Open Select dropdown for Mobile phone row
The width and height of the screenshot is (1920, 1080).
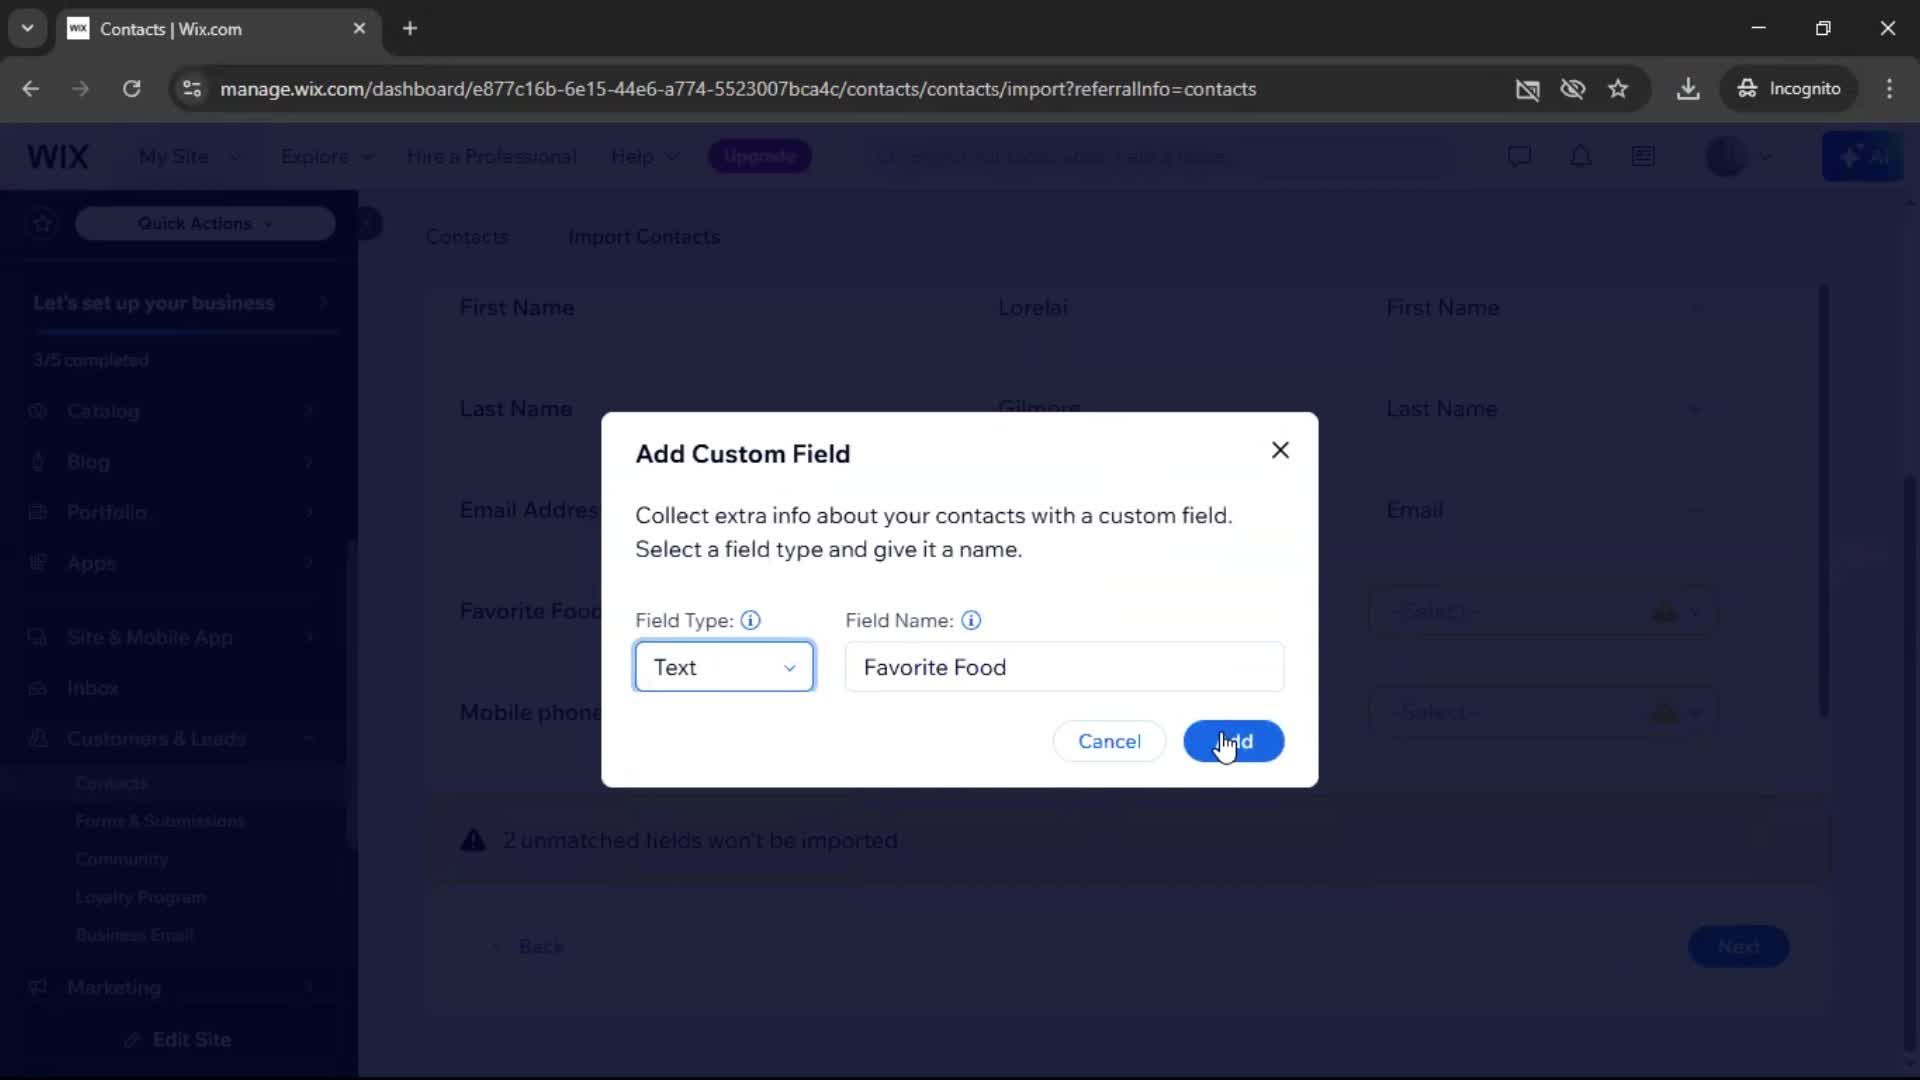1543,713
